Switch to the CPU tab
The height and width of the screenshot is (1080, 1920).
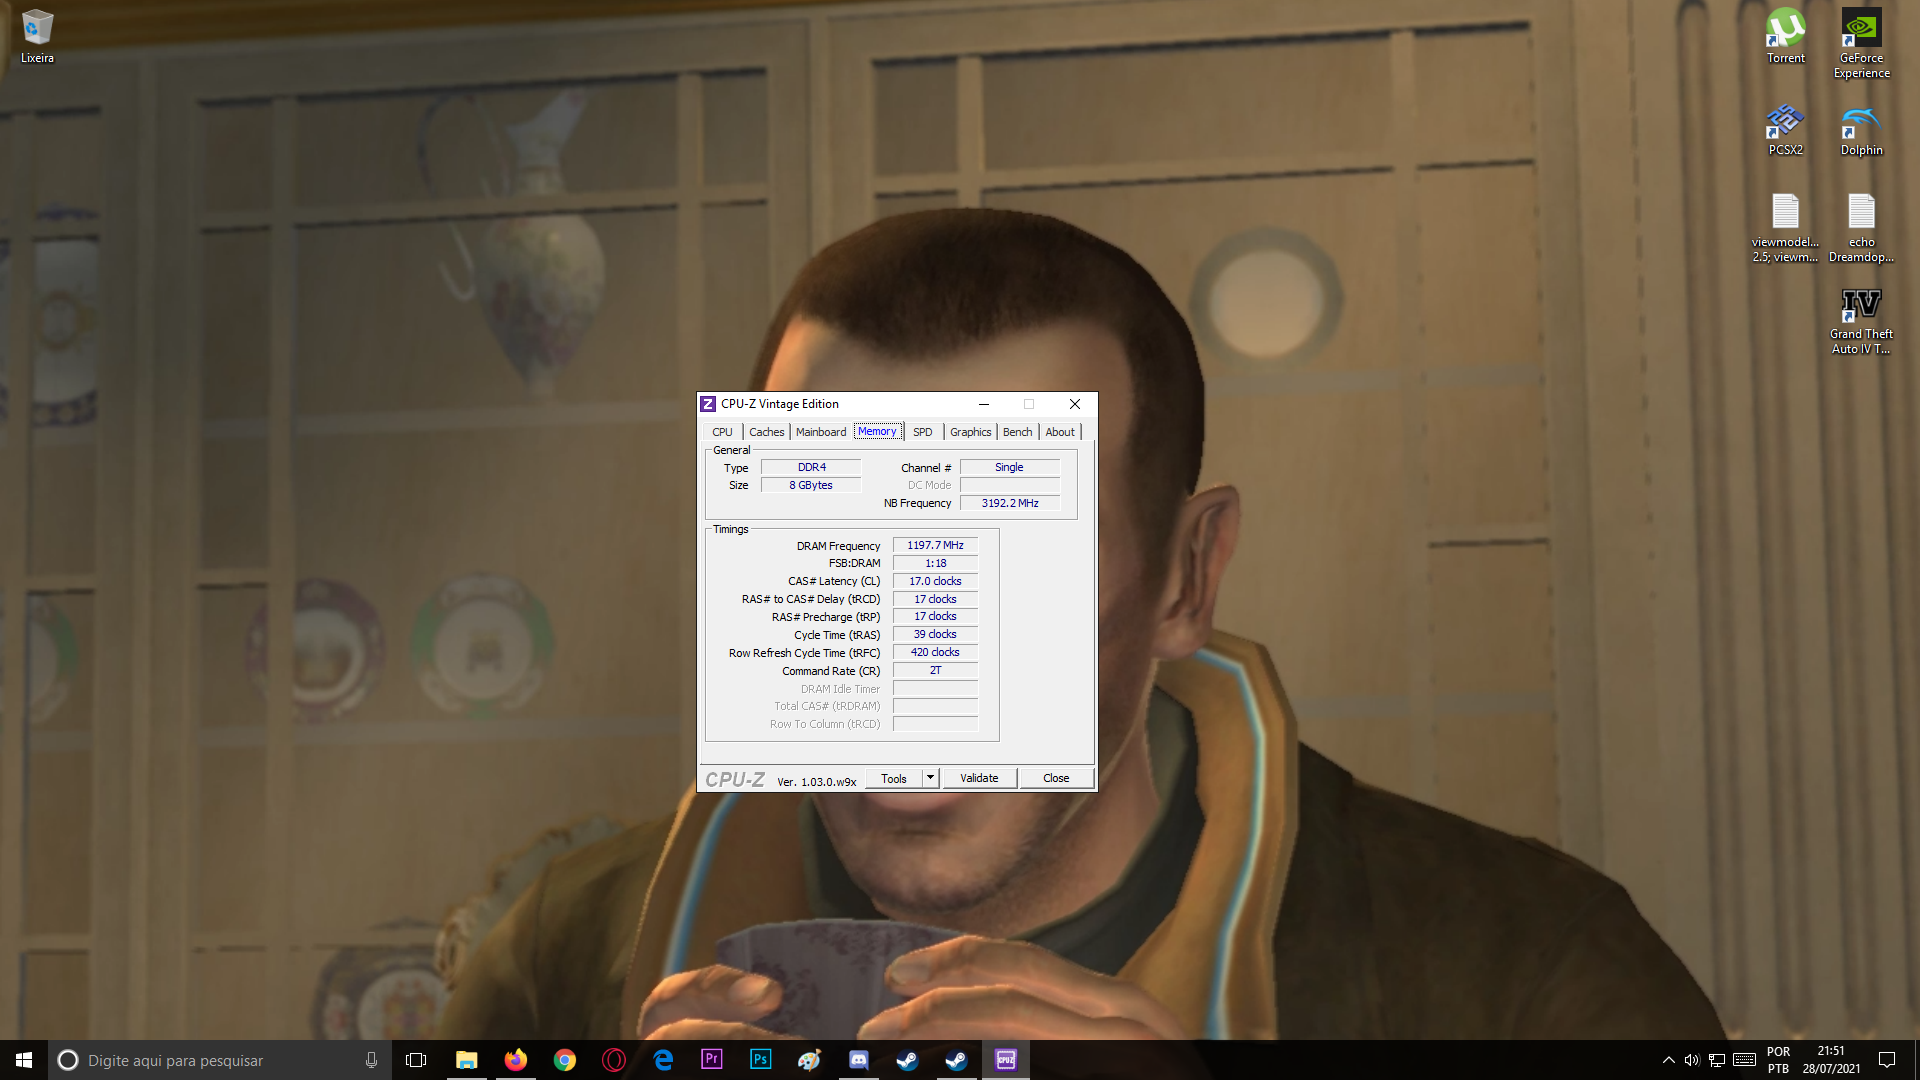point(722,432)
